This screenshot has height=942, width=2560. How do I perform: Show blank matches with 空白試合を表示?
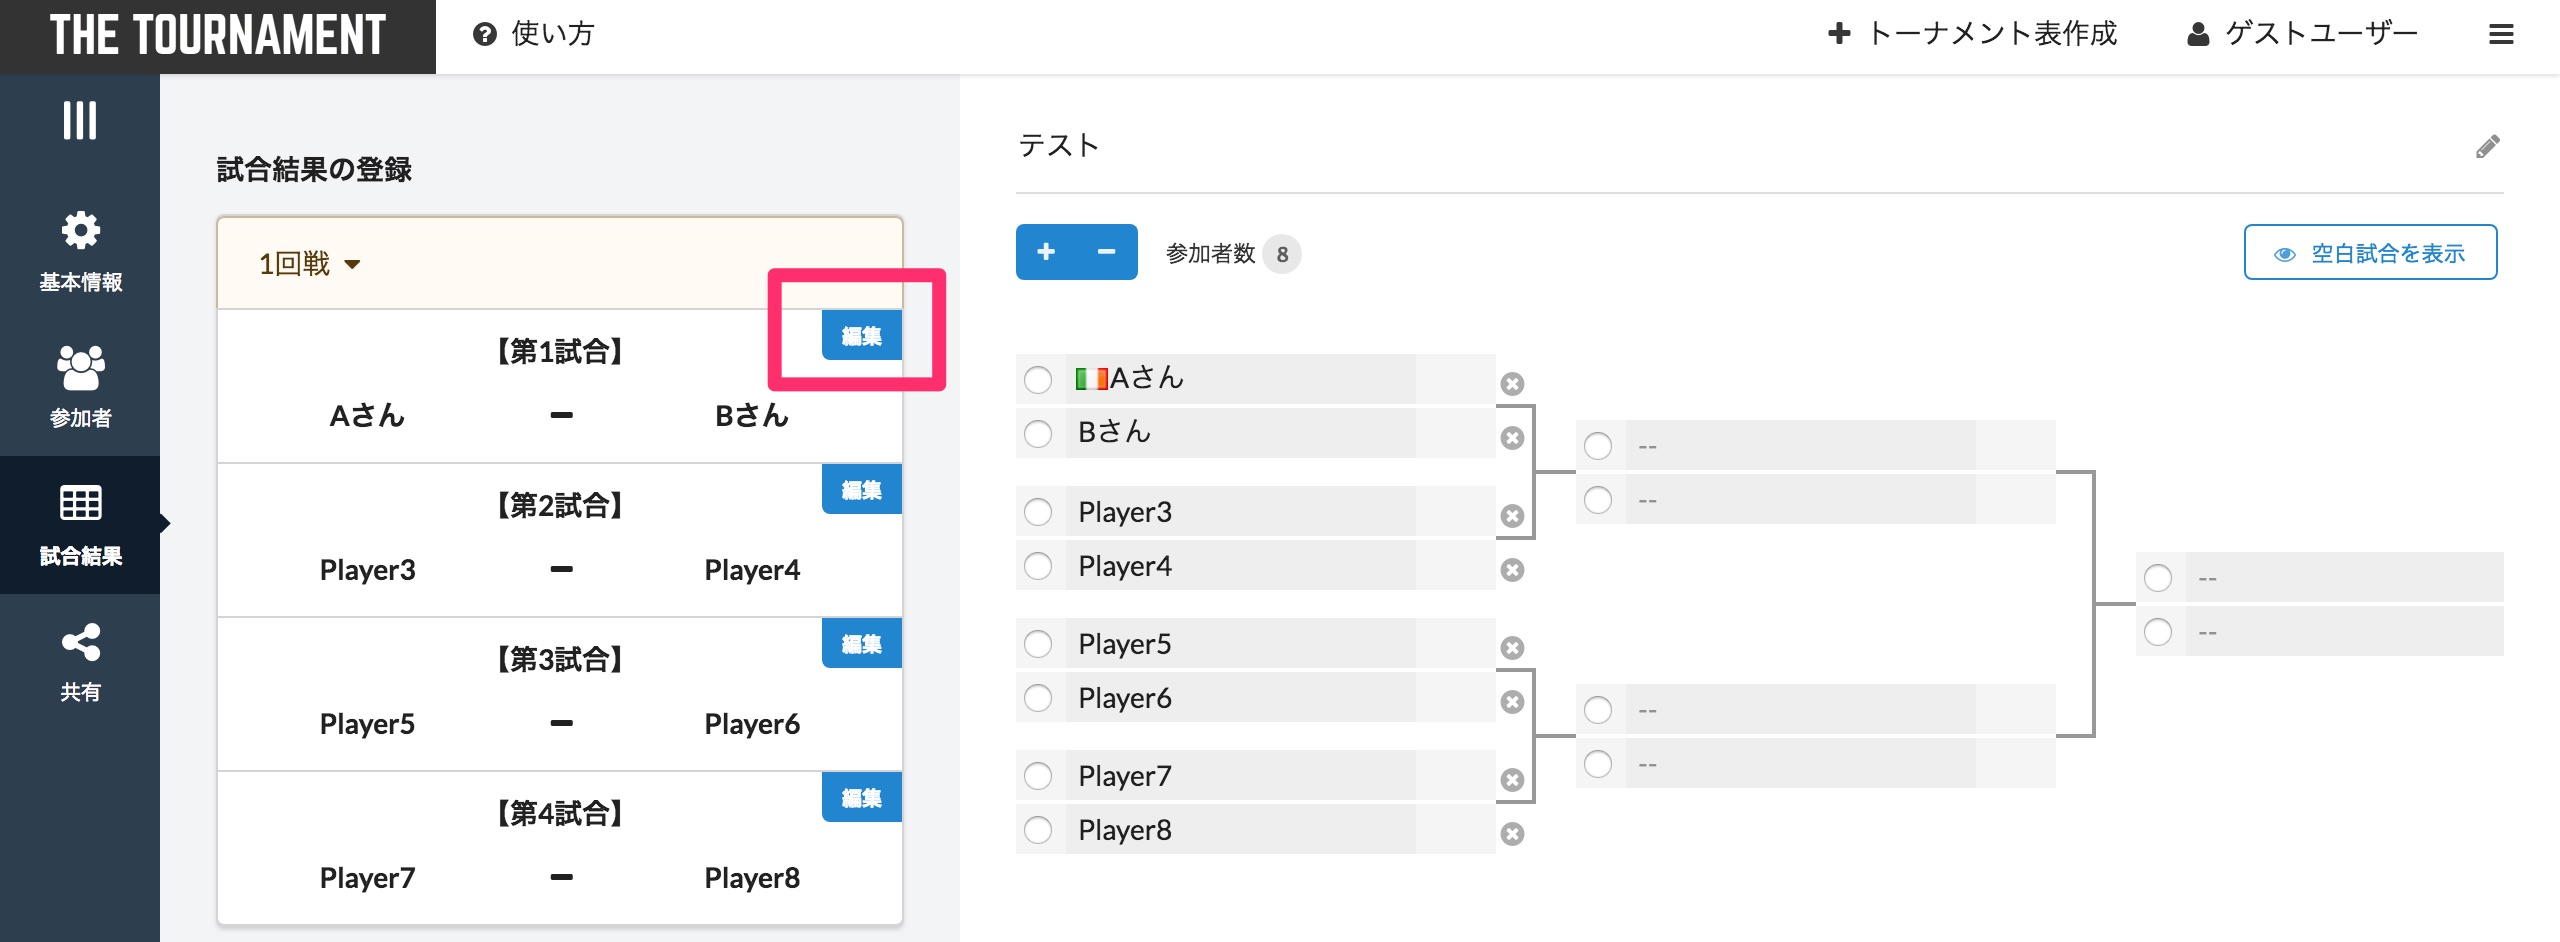(x=2369, y=253)
